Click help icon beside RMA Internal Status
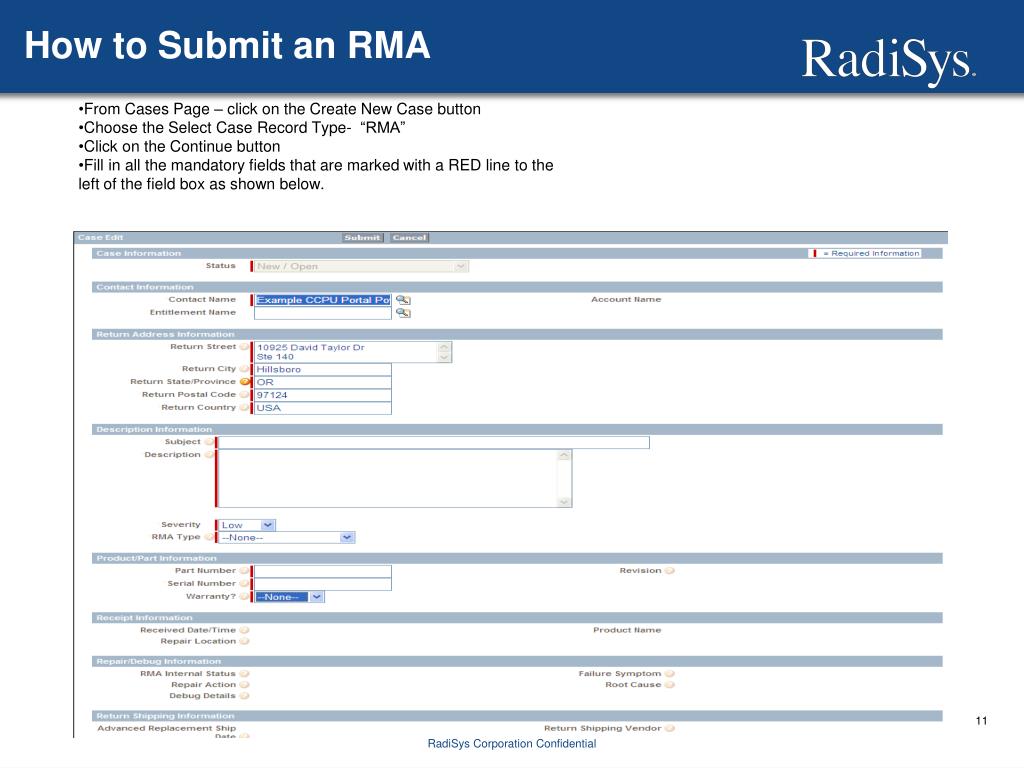 tap(244, 673)
